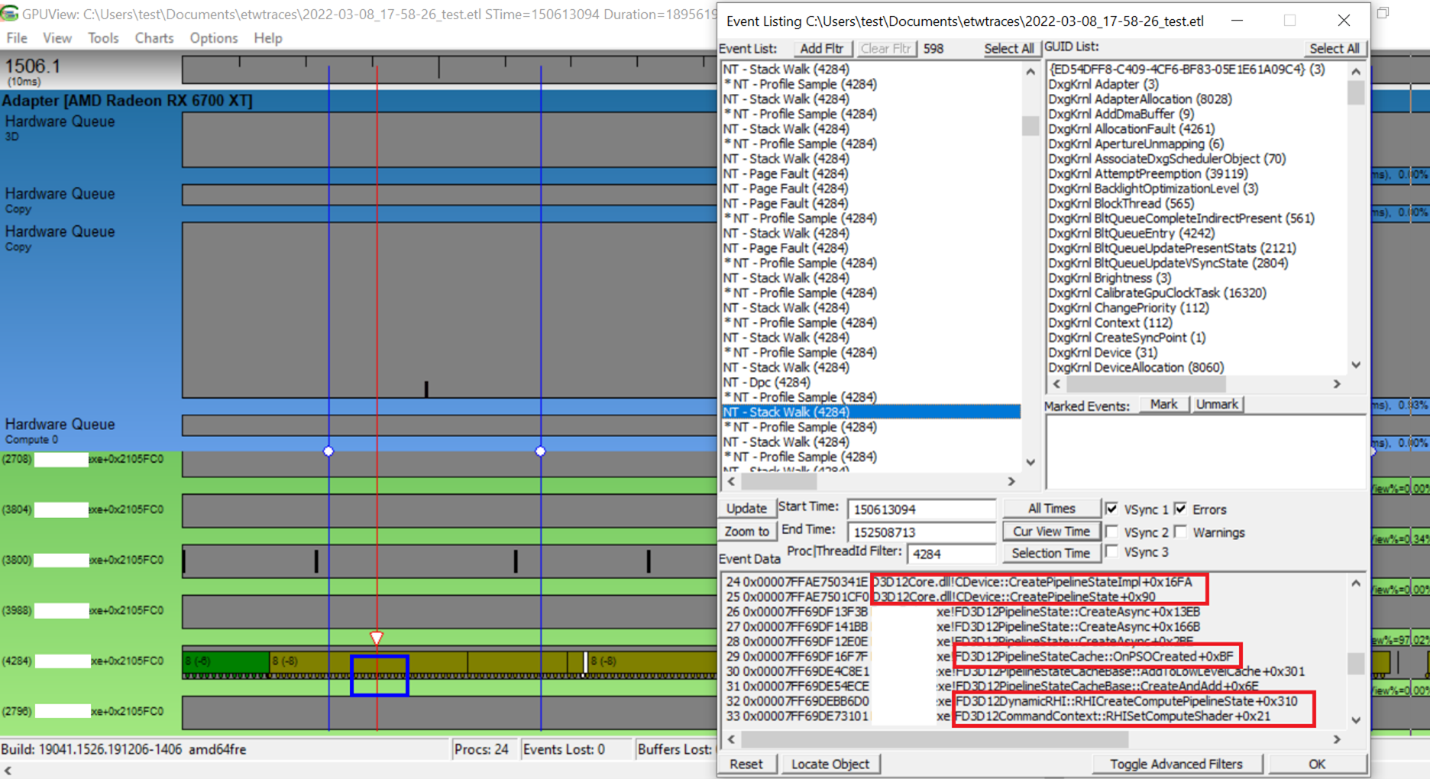
Task: Open the Options menu
Action: [x=214, y=38]
